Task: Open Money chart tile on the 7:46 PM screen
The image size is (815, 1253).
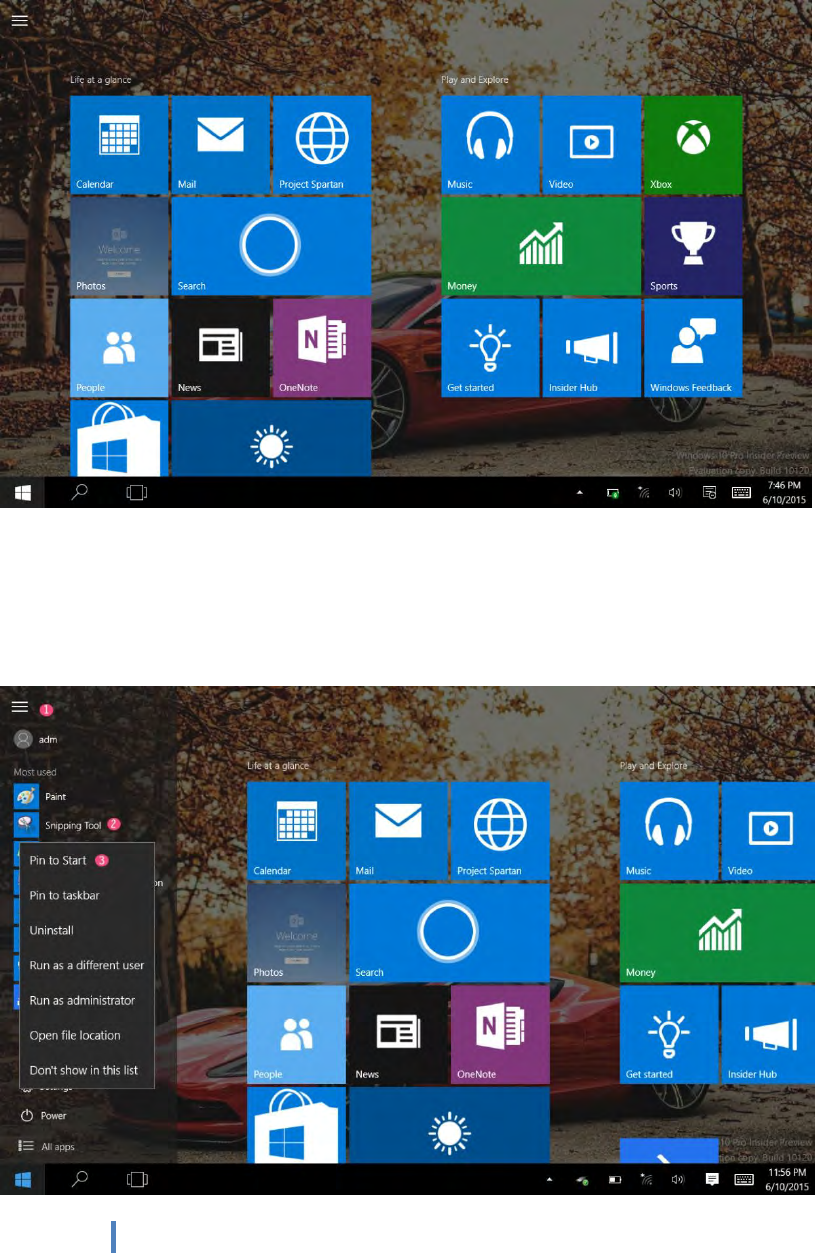Action: click(541, 246)
